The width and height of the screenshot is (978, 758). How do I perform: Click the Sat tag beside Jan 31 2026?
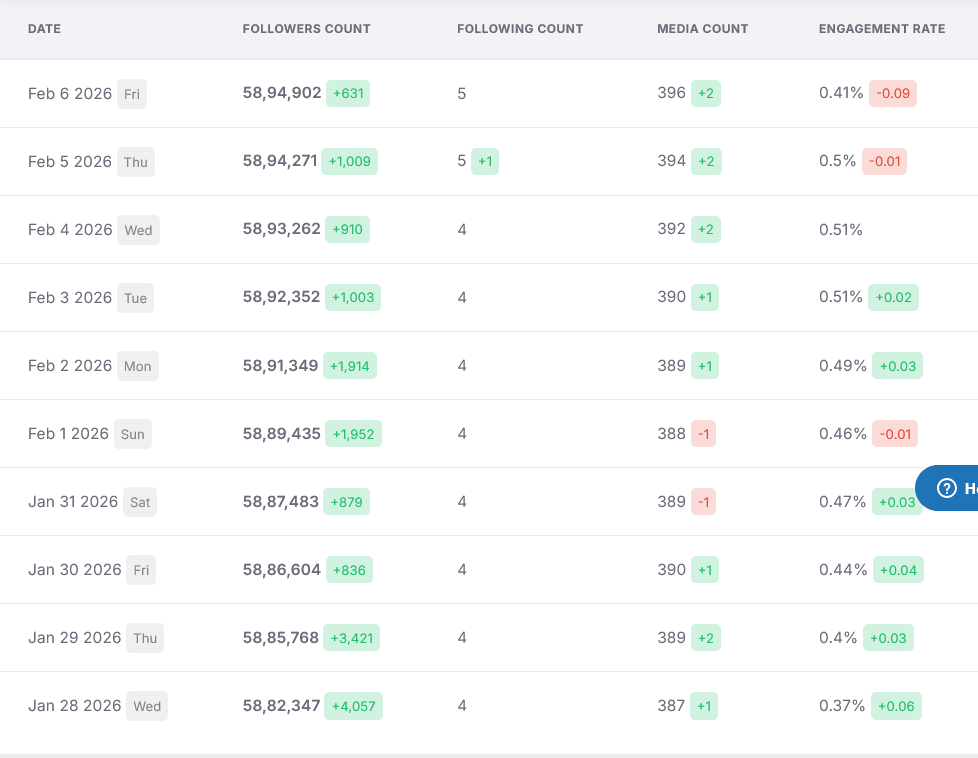[140, 502]
